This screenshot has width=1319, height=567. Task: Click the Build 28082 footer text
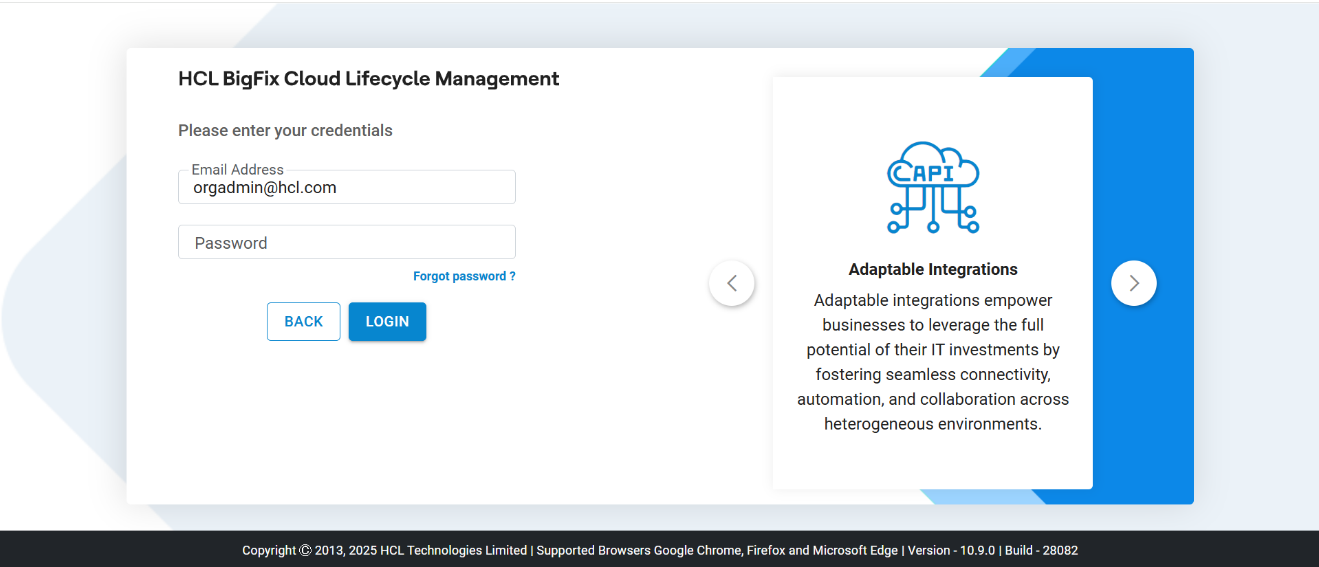click(x=1041, y=550)
